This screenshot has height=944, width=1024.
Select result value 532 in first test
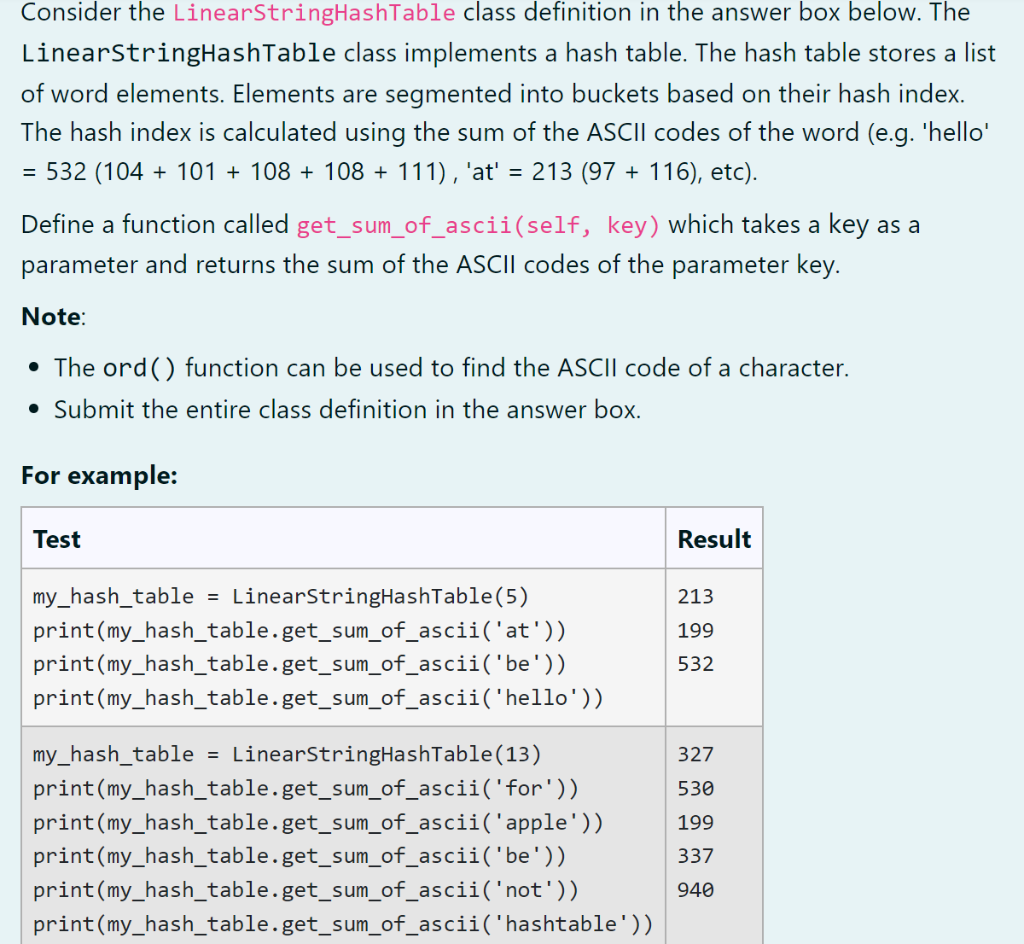coord(693,663)
